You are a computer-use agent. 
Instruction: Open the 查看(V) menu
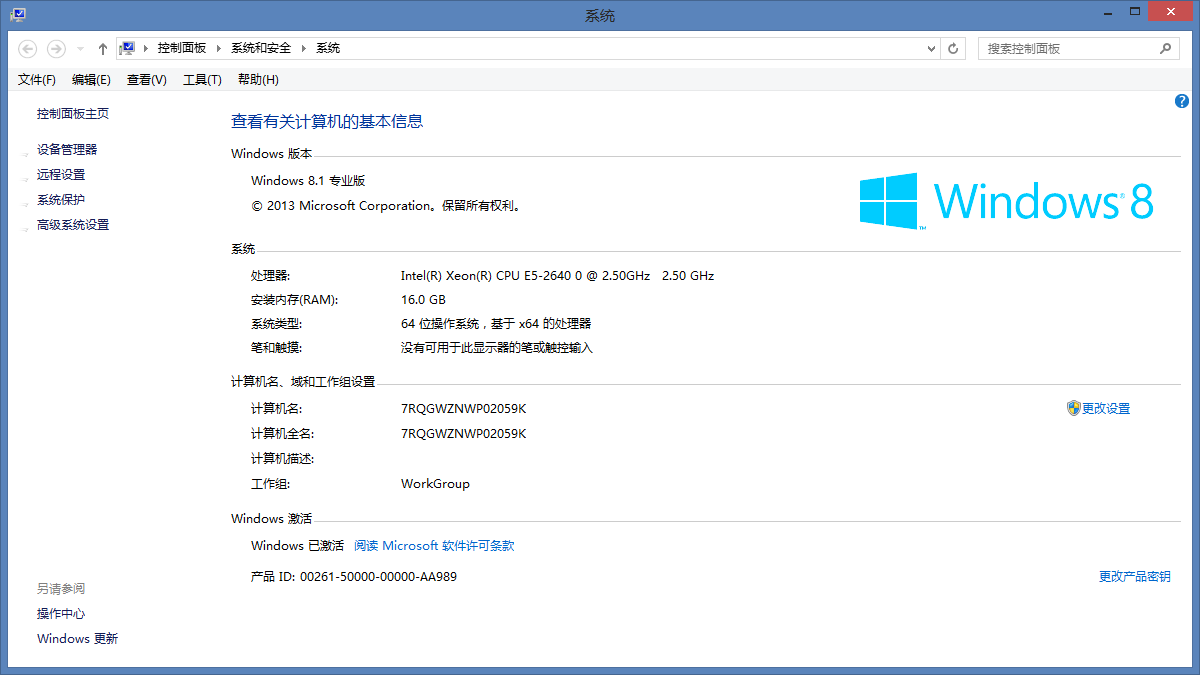(x=147, y=80)
